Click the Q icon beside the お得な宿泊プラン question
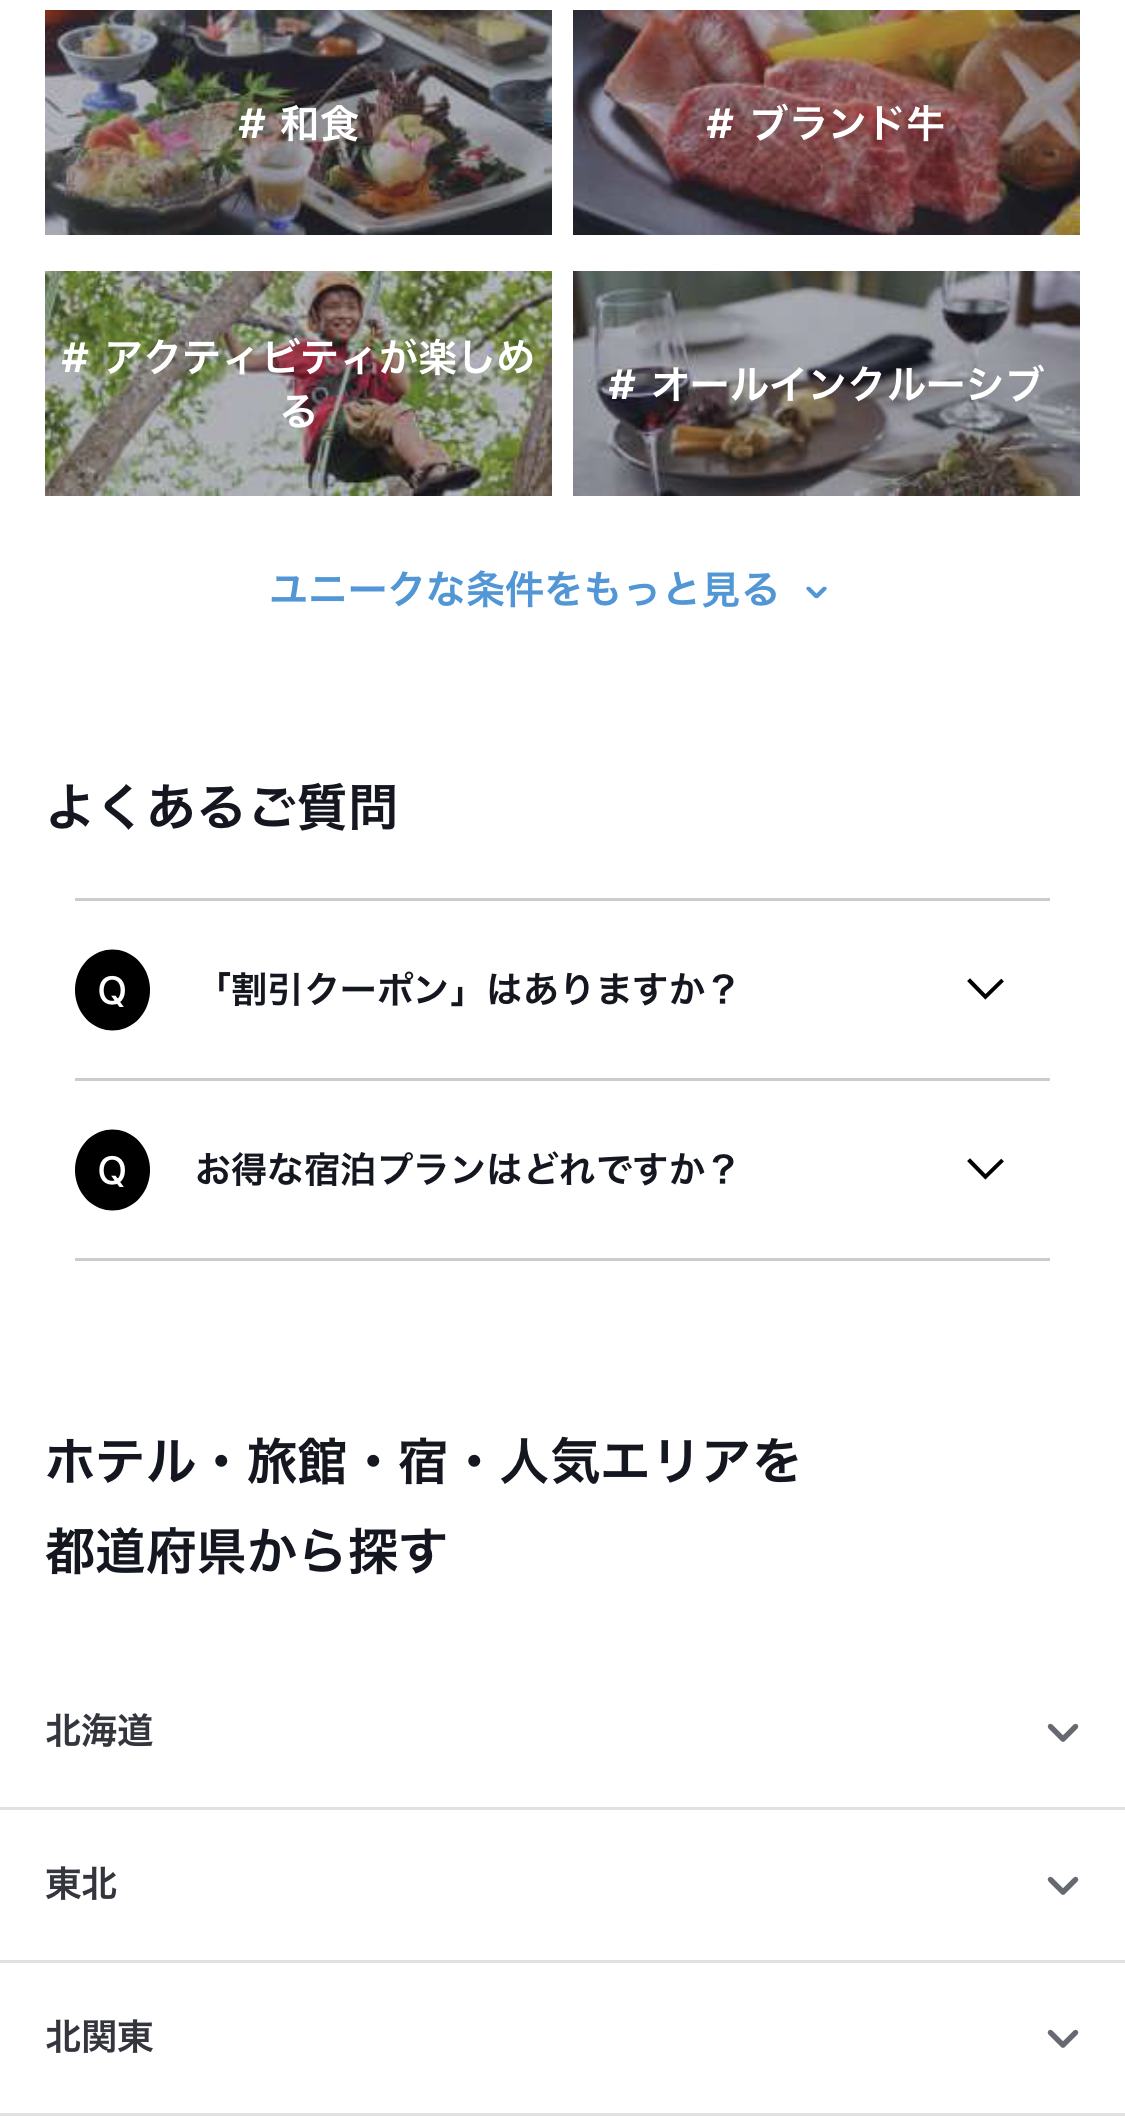 tap(112, 1170)
